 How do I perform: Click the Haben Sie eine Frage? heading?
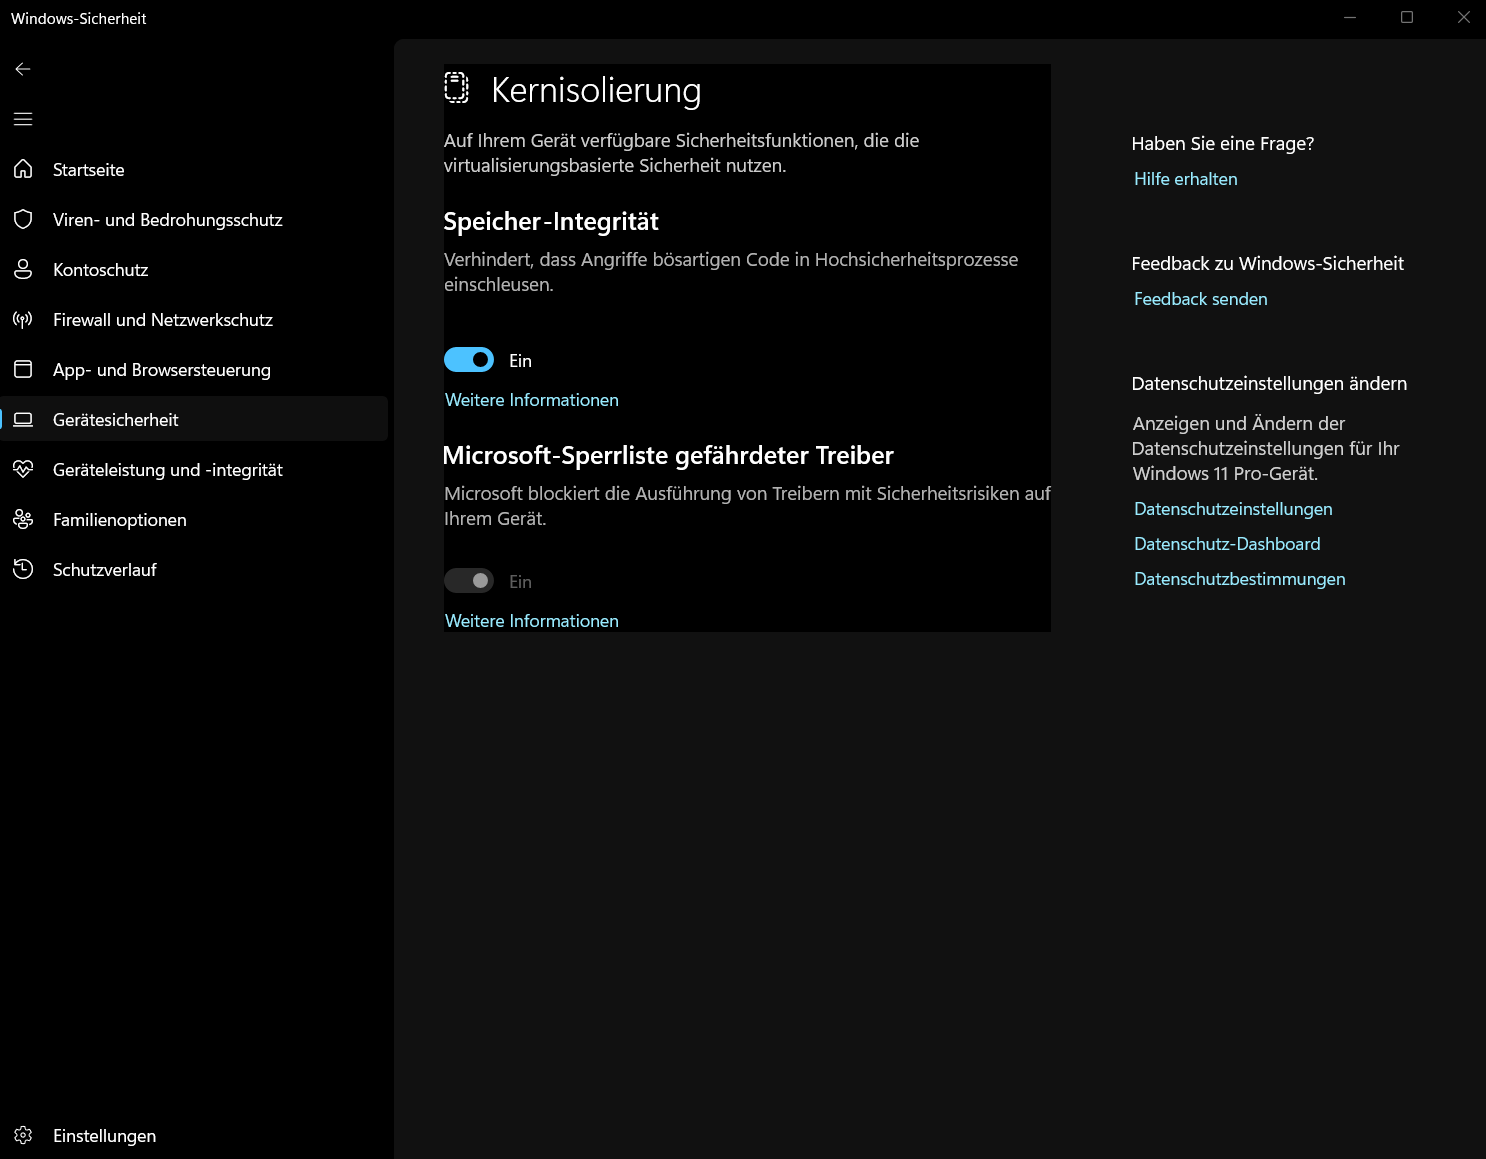(1223, 144)
